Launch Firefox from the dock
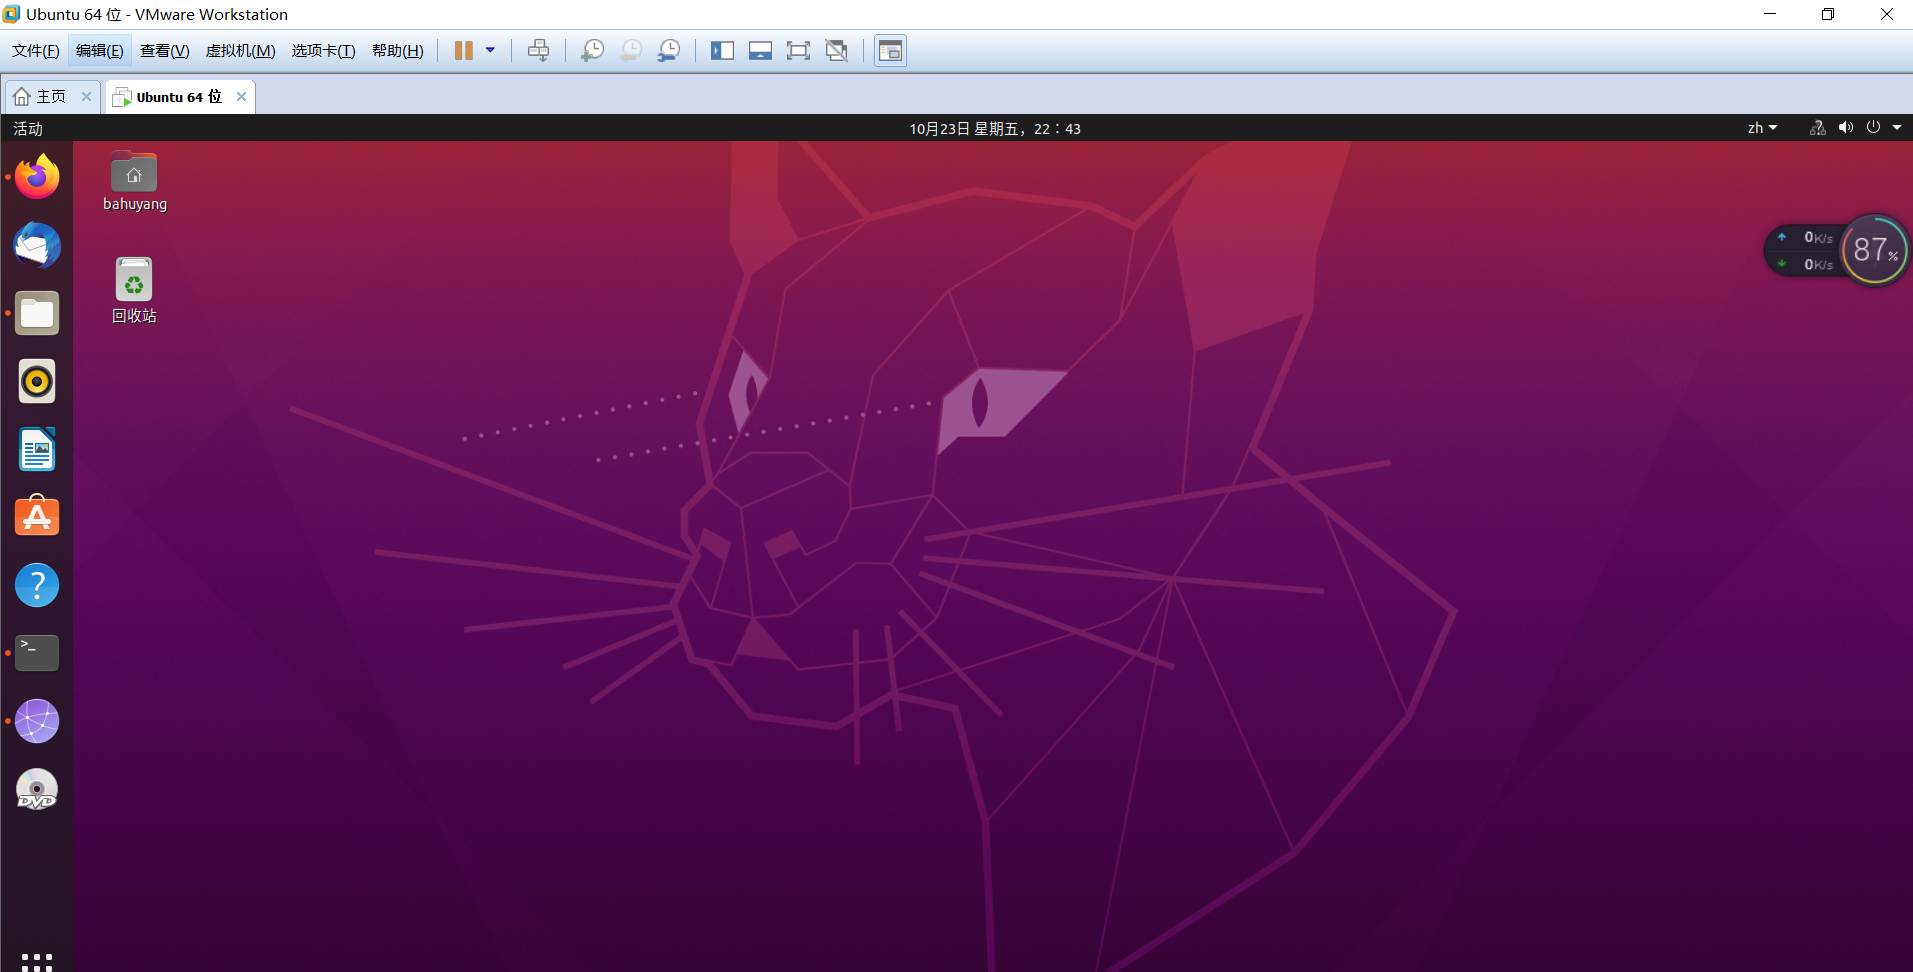 pyautogui.click(x=37, y=177)
